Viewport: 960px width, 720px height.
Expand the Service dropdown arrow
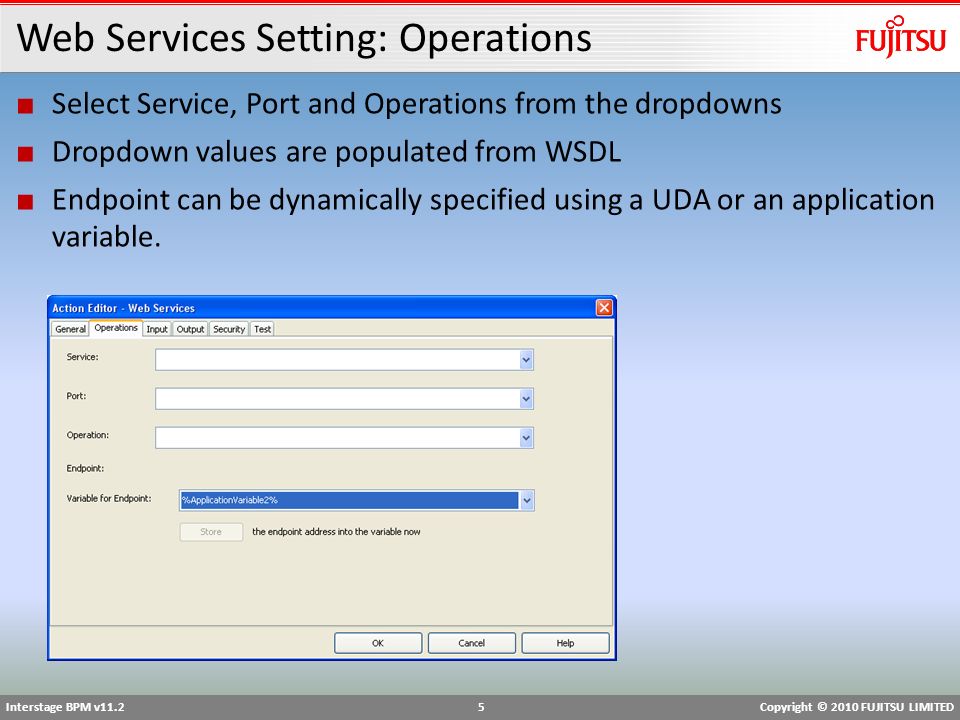coord(526,360)
